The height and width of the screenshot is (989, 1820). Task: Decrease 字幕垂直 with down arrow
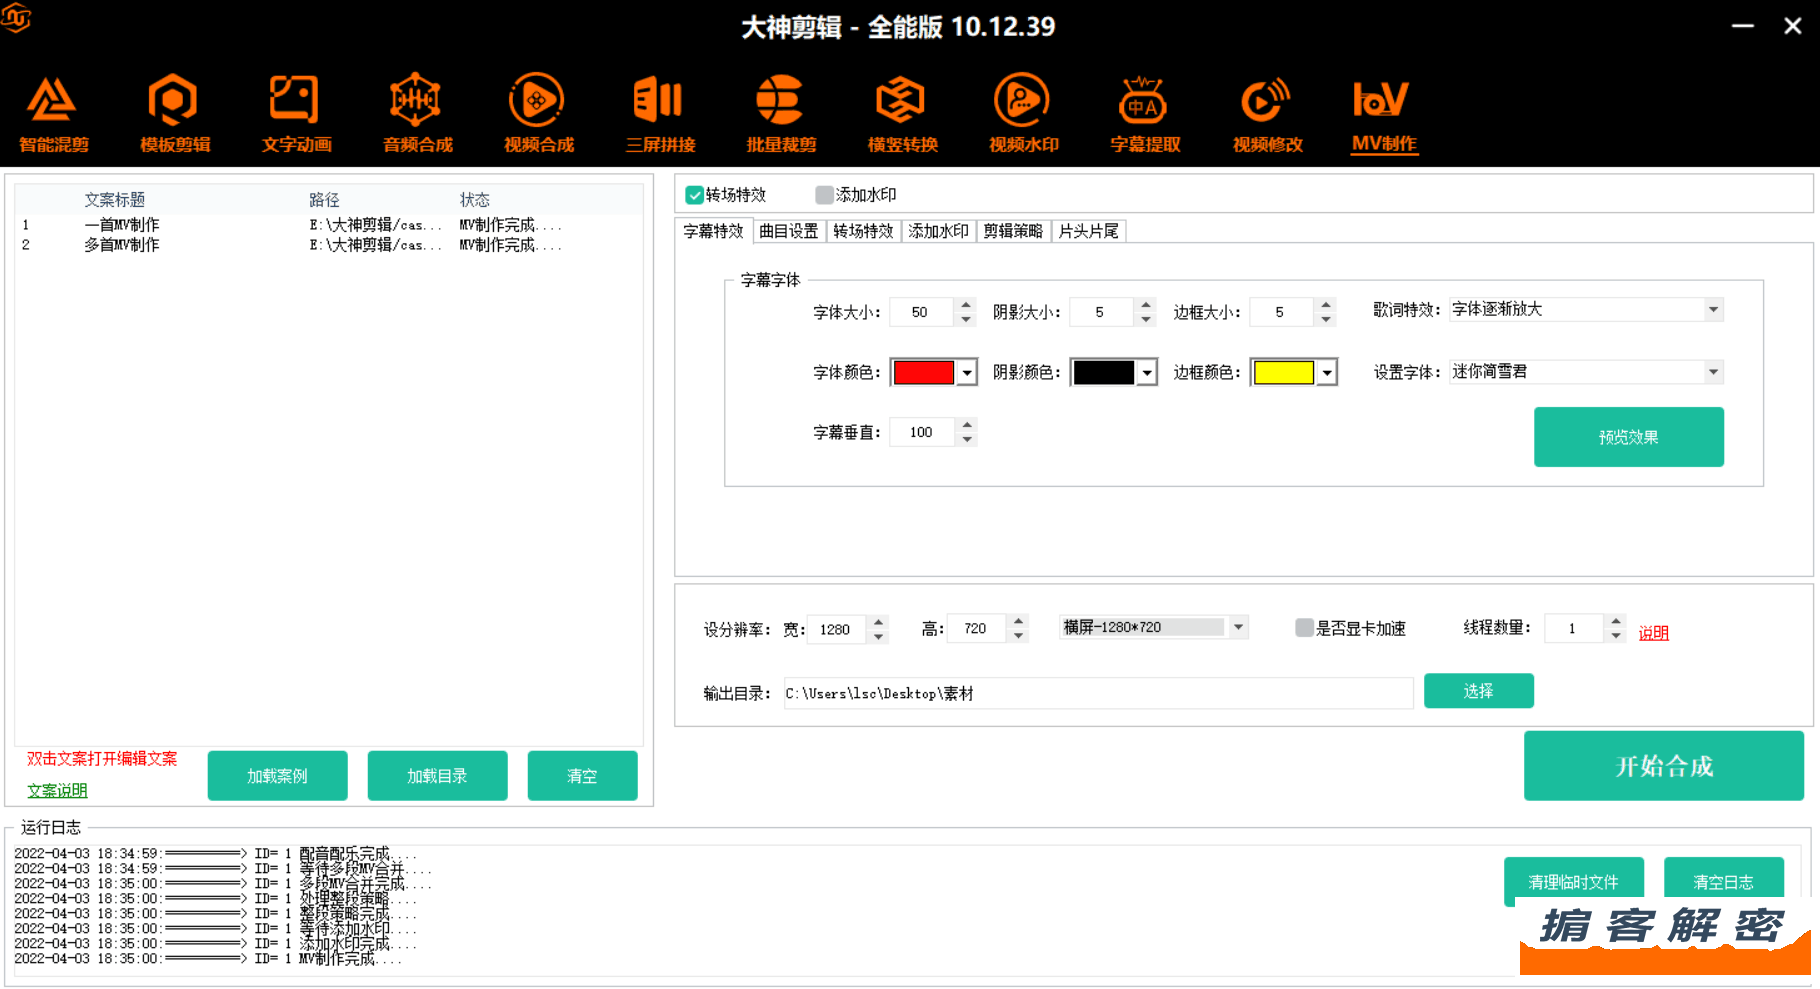tap(967, 439)
